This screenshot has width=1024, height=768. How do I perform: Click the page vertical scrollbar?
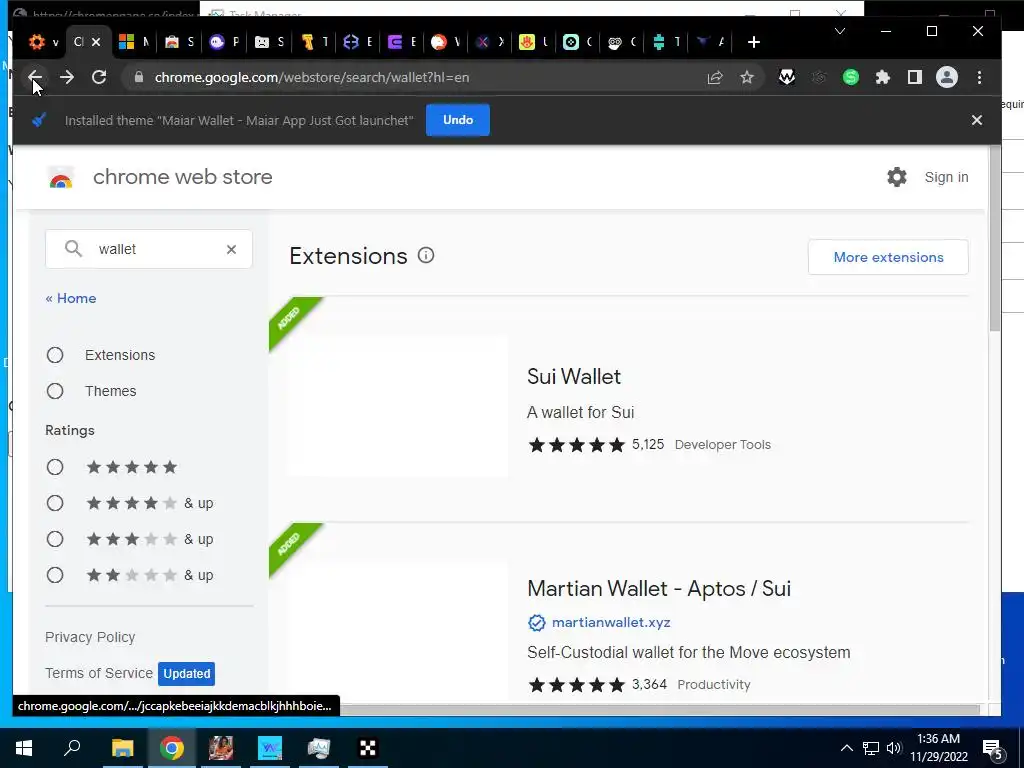(995, 239)
